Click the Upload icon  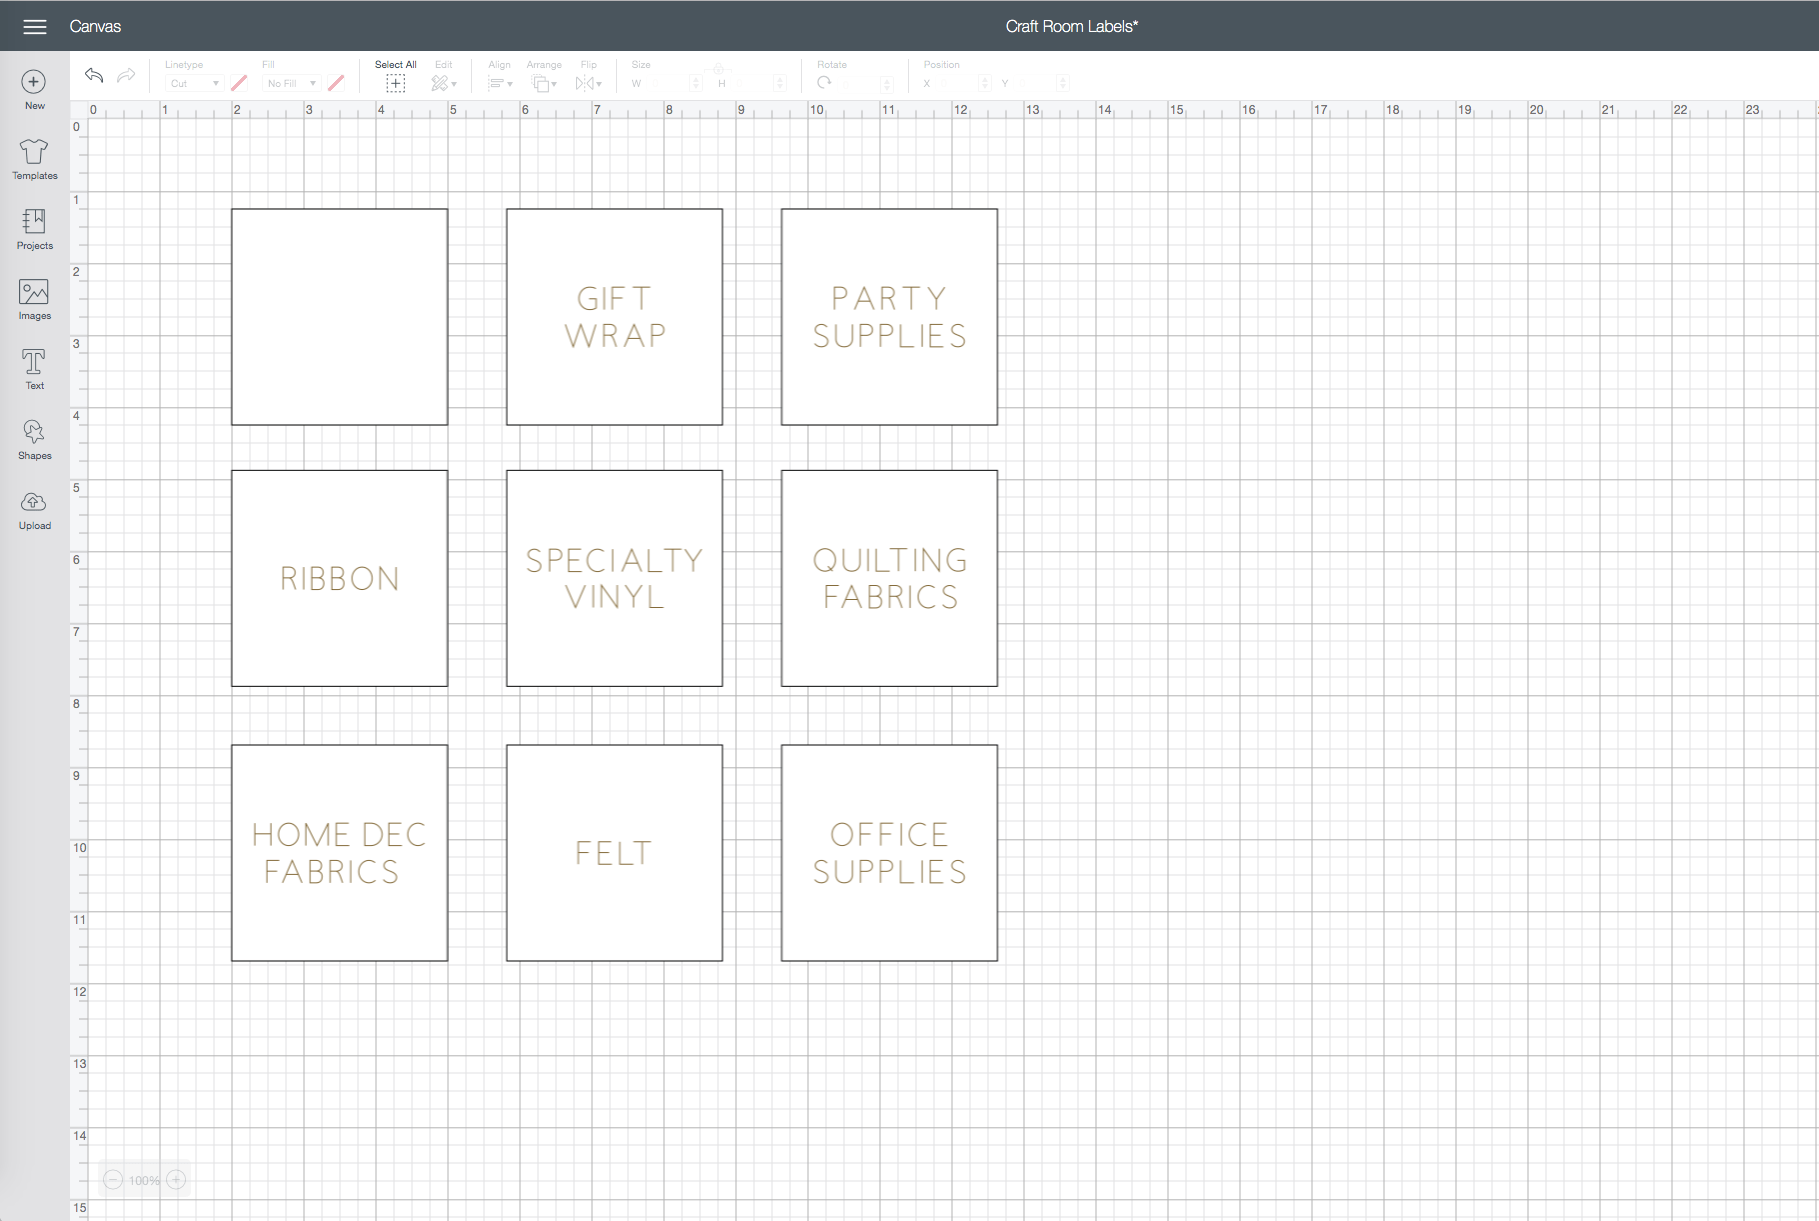(x=34, y=502)
